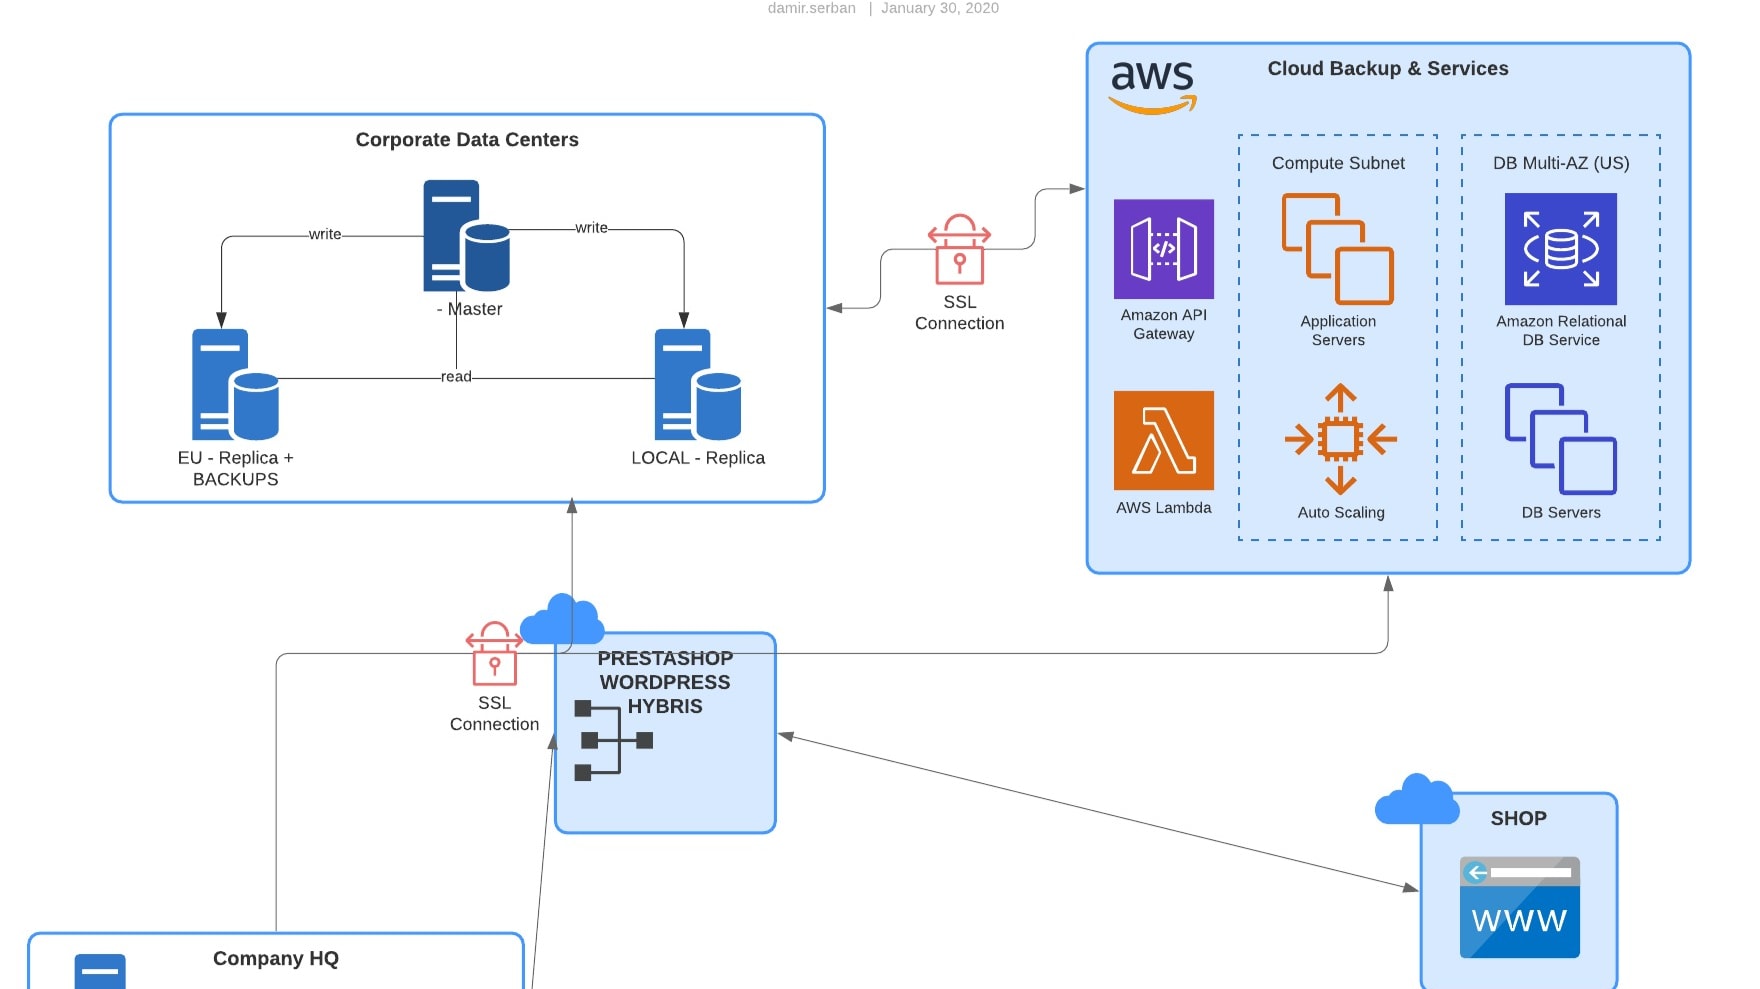1760x989 pixels.
Task: Select the PRESTASHOP WORDPRESS HYBRIS text
Action: pyautogui.click(x=665, y=682)
